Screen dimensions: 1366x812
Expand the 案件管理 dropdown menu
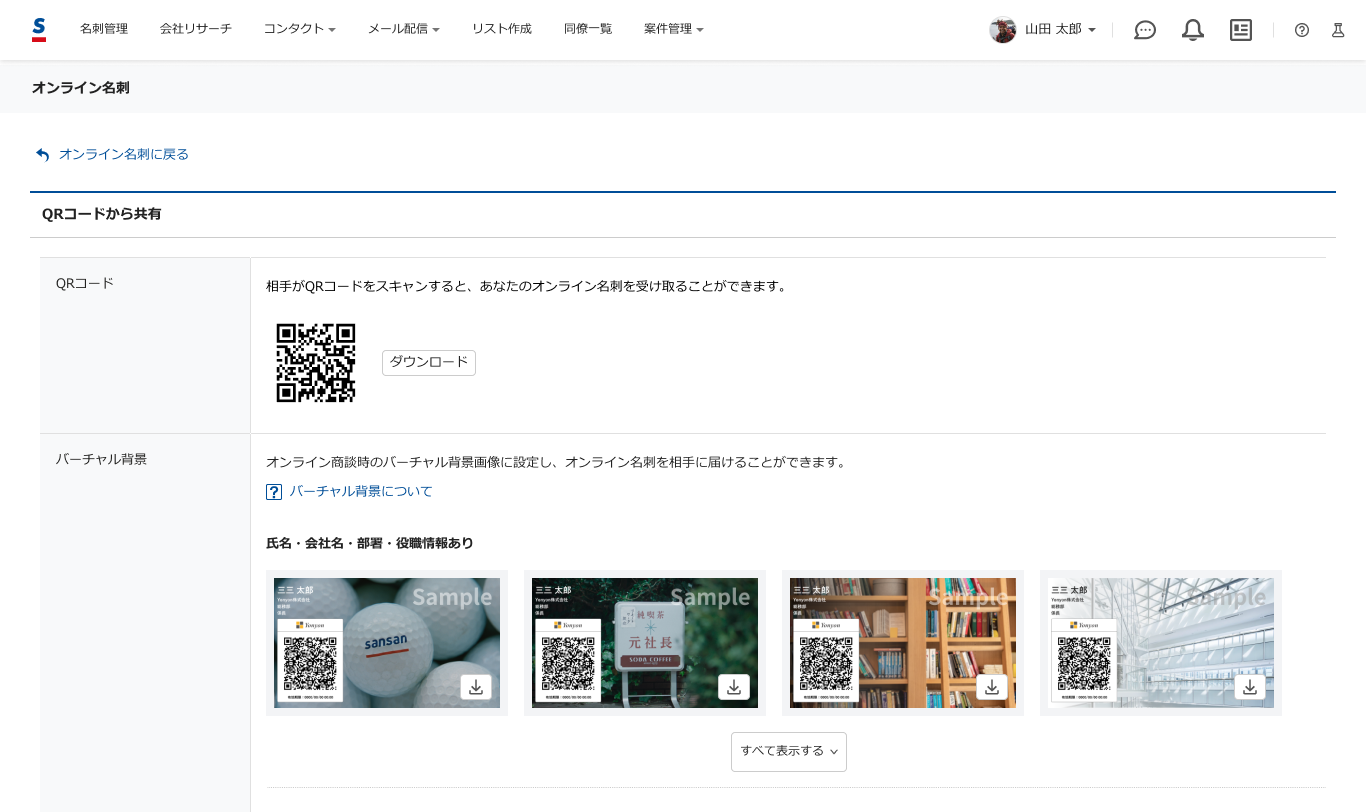pos(674,29)
